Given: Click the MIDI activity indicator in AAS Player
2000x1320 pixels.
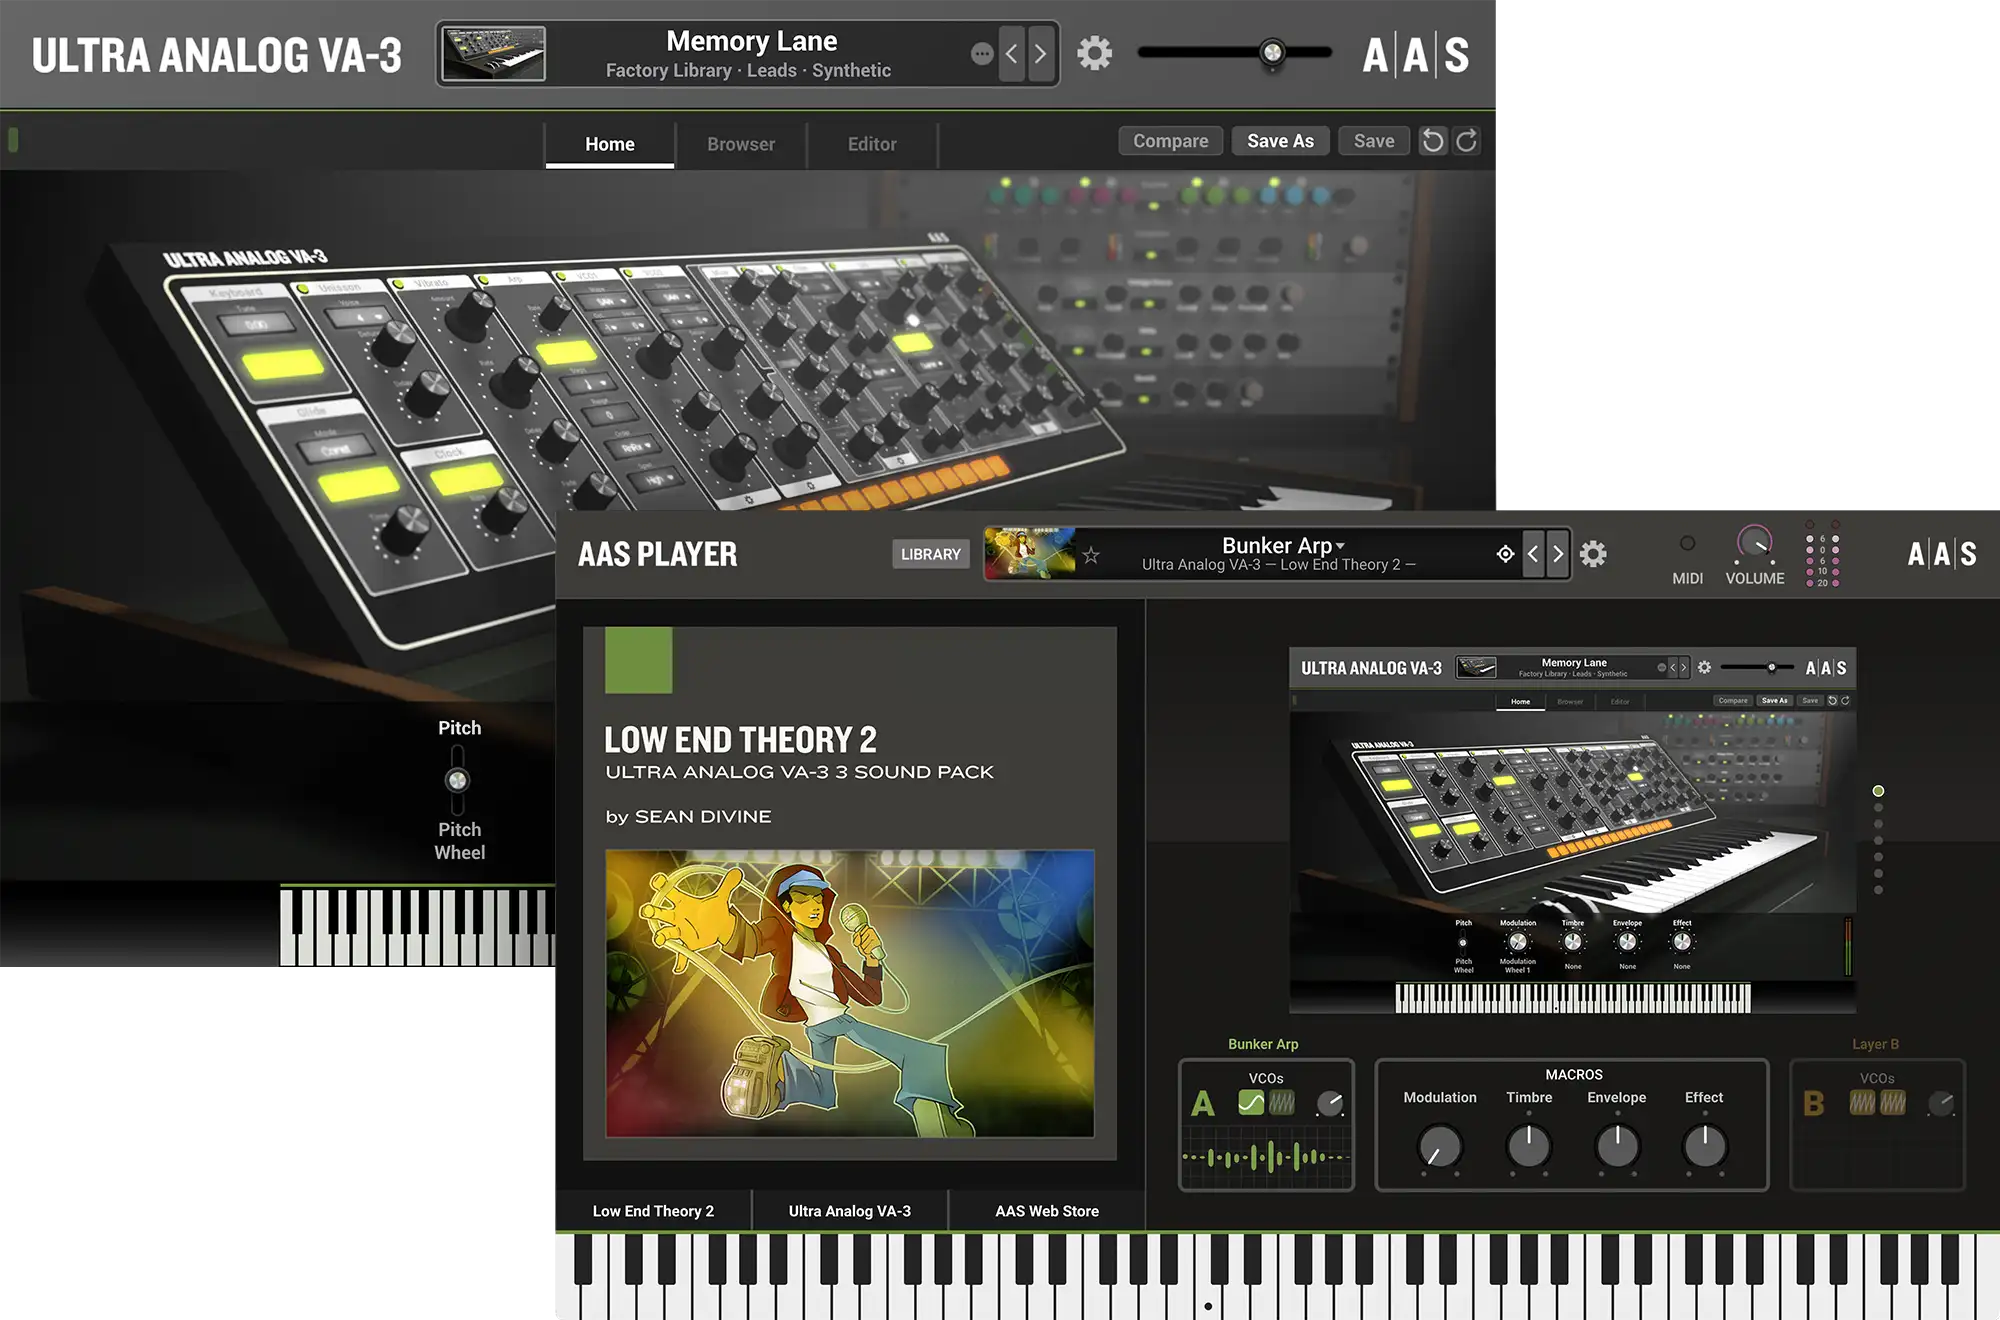Looking at the screenshot, I should [1687, 543].
